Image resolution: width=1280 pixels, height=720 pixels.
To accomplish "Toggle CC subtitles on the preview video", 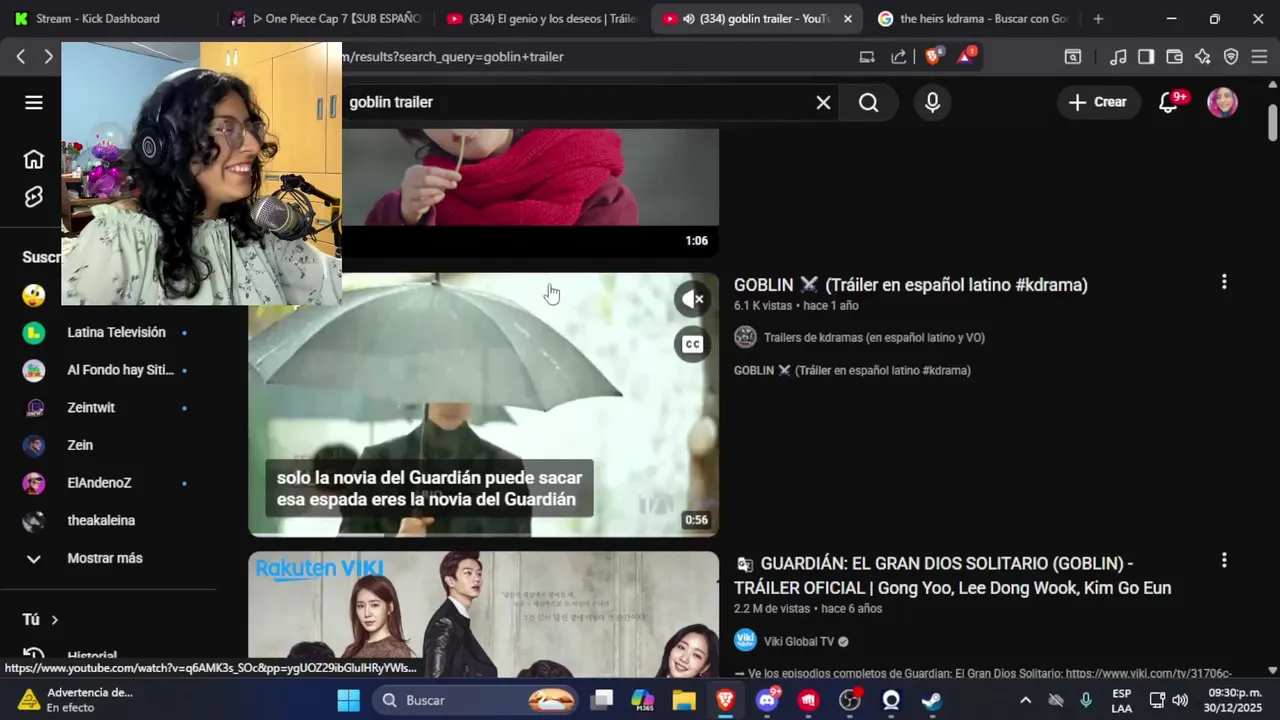I will [692, 344].
